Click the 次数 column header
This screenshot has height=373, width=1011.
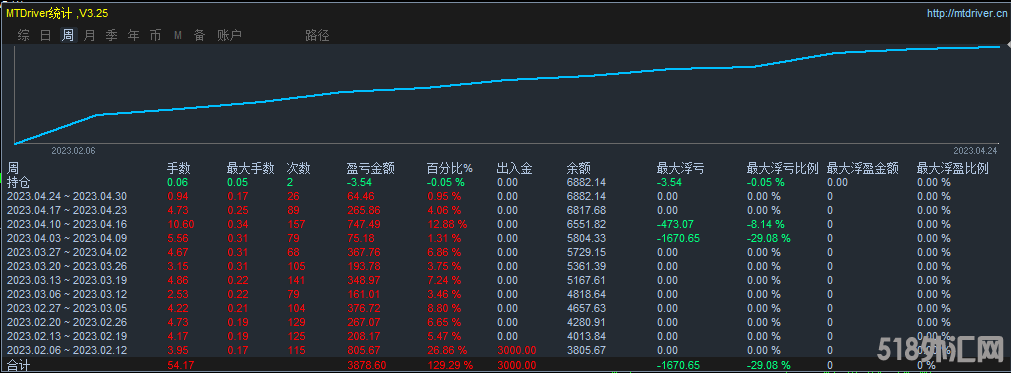pyautogui.click(x=299, y=169)
